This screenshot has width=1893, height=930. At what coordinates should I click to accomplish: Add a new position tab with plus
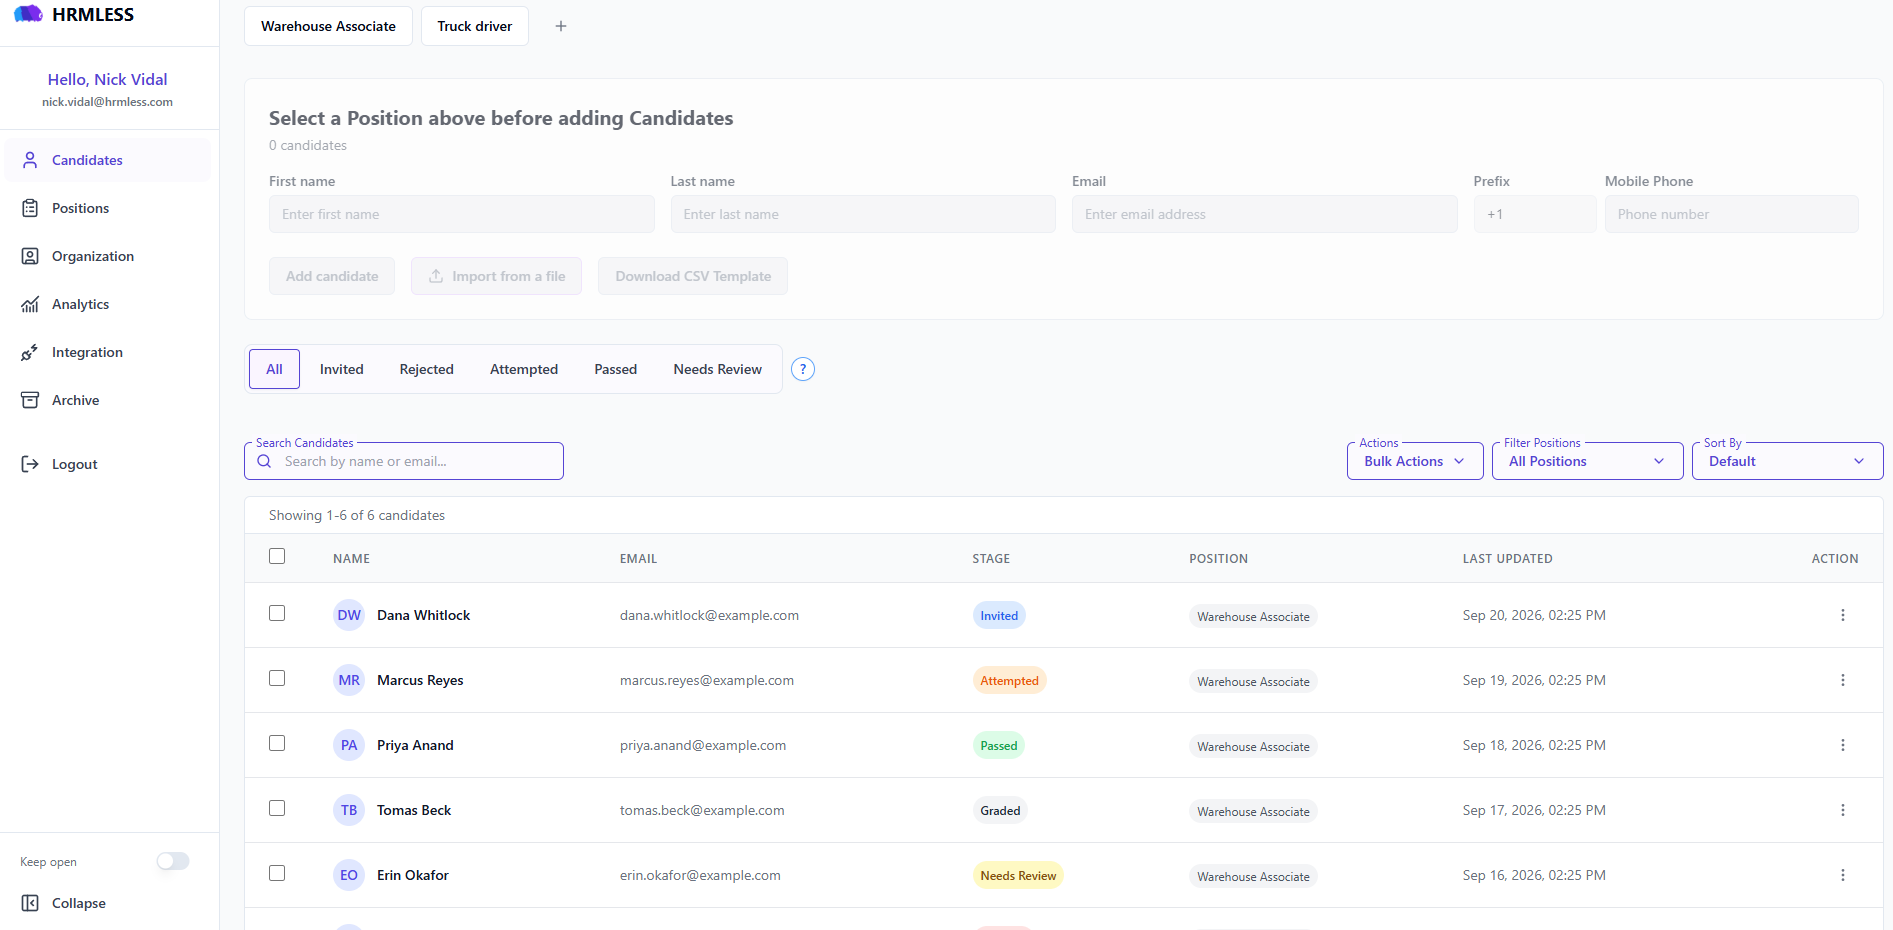561,26
